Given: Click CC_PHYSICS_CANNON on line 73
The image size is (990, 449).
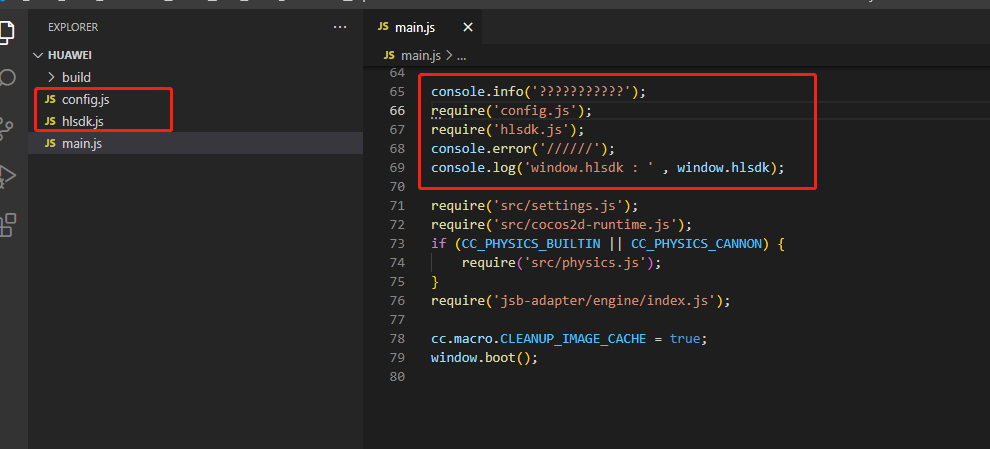Looking at the screenshot, I should pos(696,243).
